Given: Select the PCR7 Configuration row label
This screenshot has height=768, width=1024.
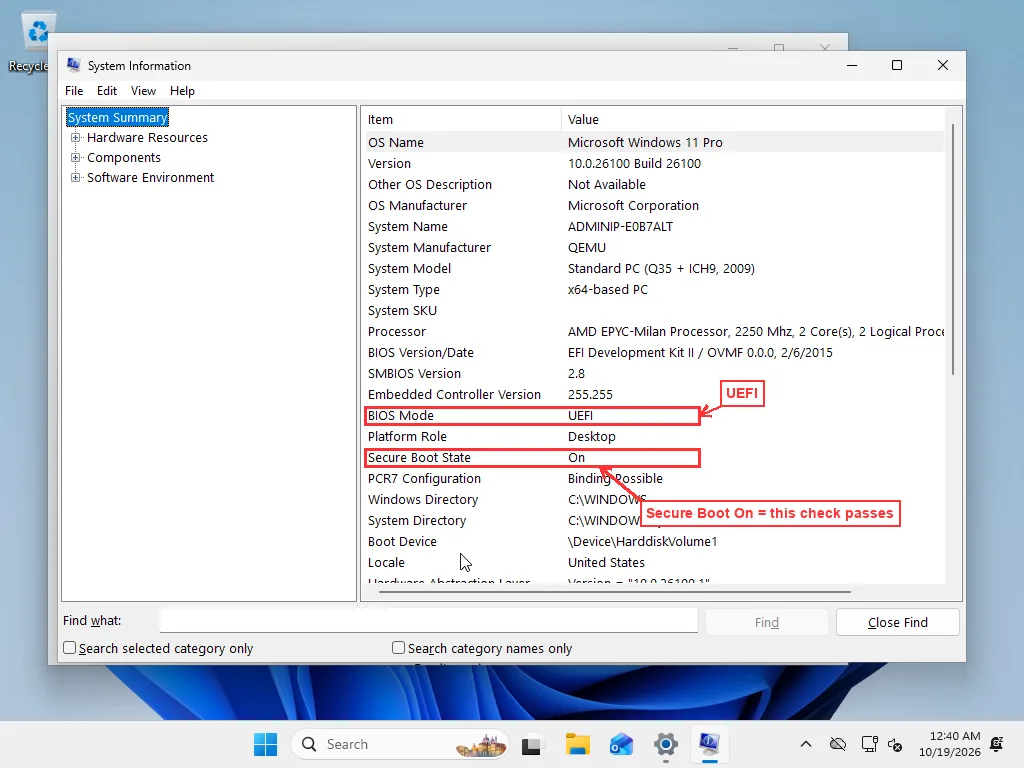Looking at the screenshot, I should tap(424, 479).
